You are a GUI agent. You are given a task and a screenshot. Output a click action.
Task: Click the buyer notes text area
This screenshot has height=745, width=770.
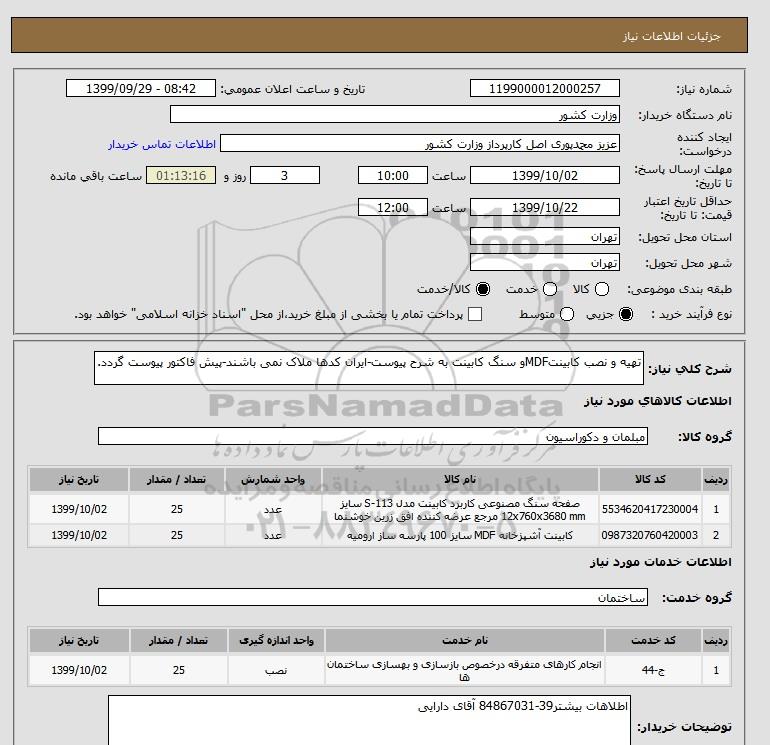(x=369, y=720)
